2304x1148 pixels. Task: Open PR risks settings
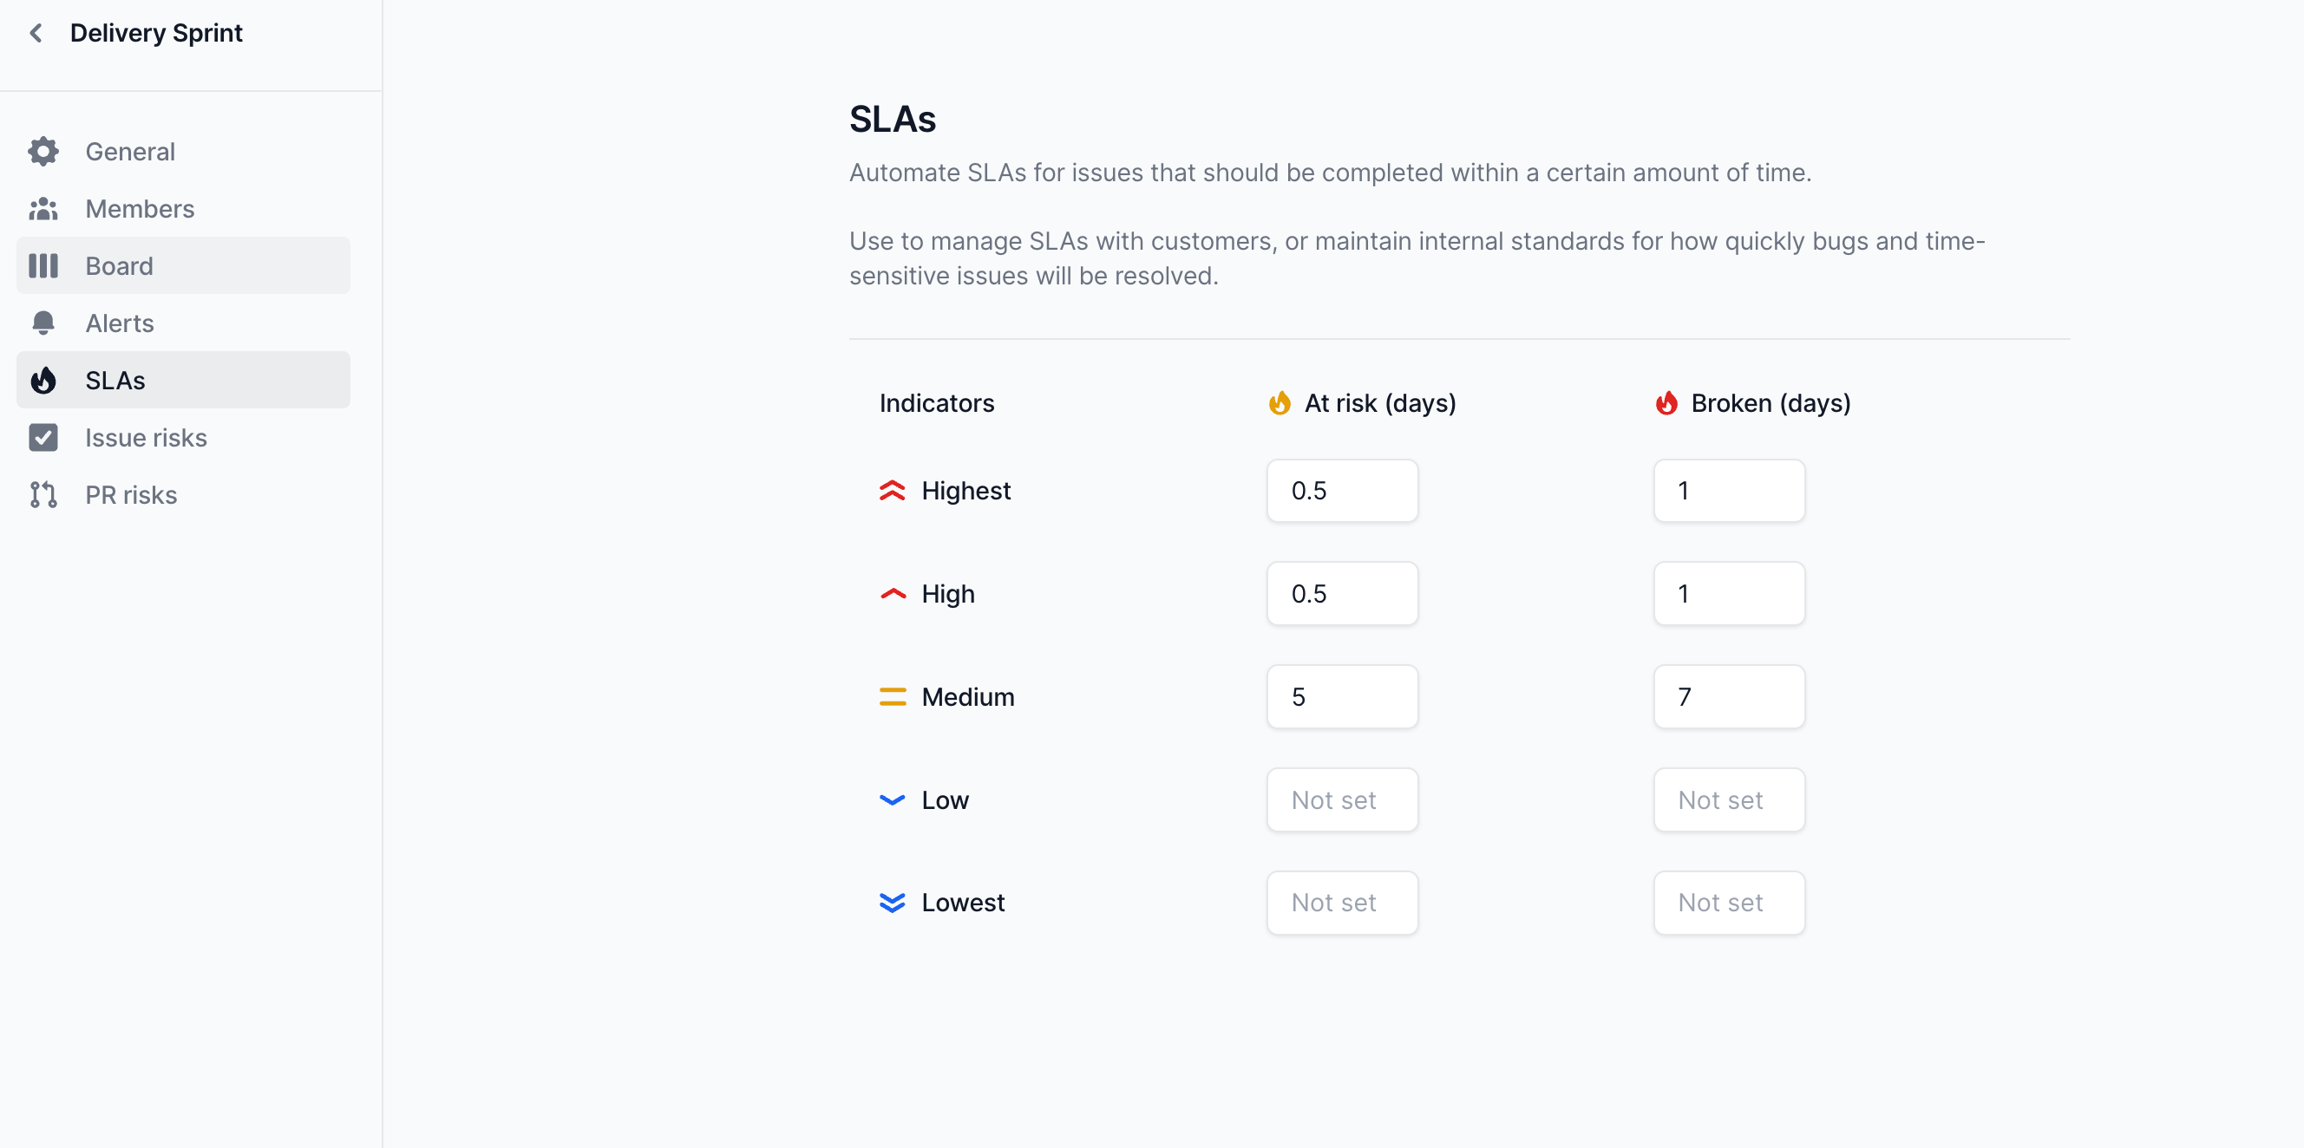(x=131, y=495)
